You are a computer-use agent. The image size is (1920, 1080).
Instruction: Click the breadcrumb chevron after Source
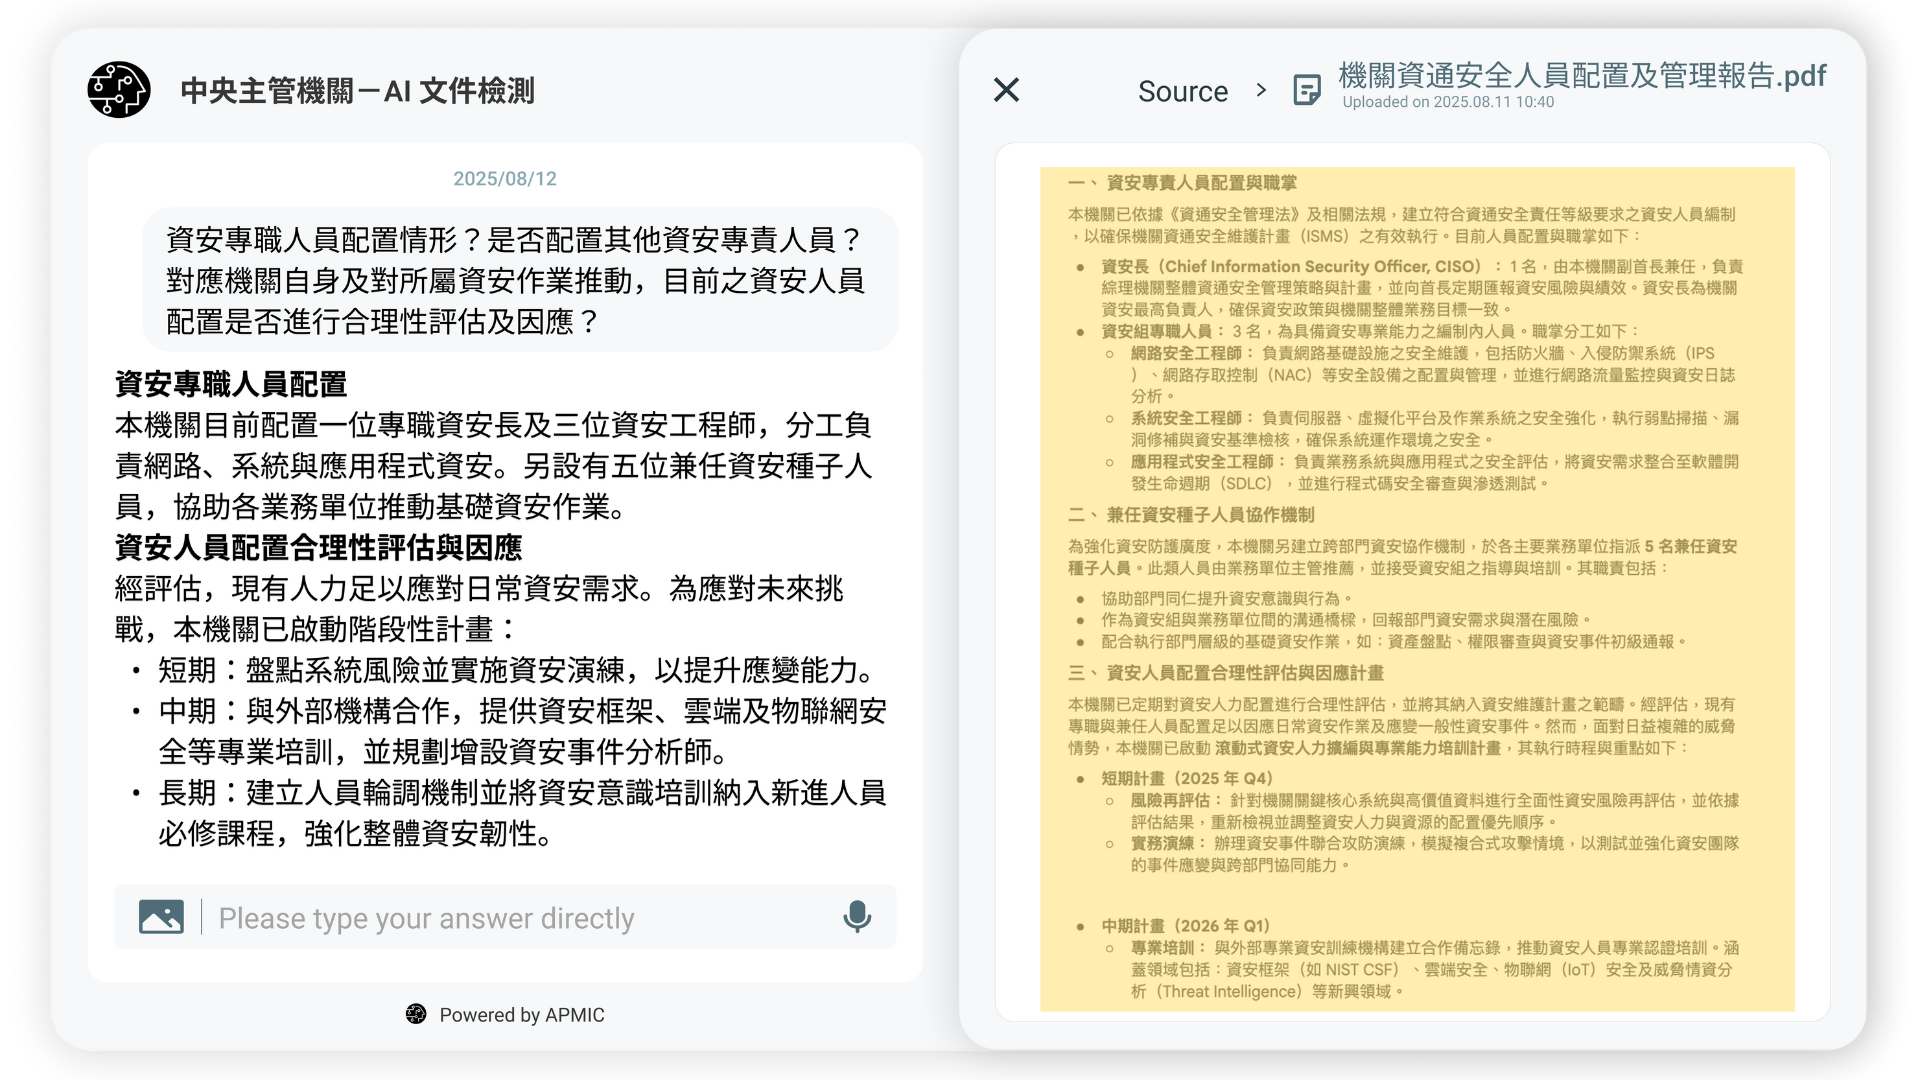pyautogui.click(x=1261, y=90)
